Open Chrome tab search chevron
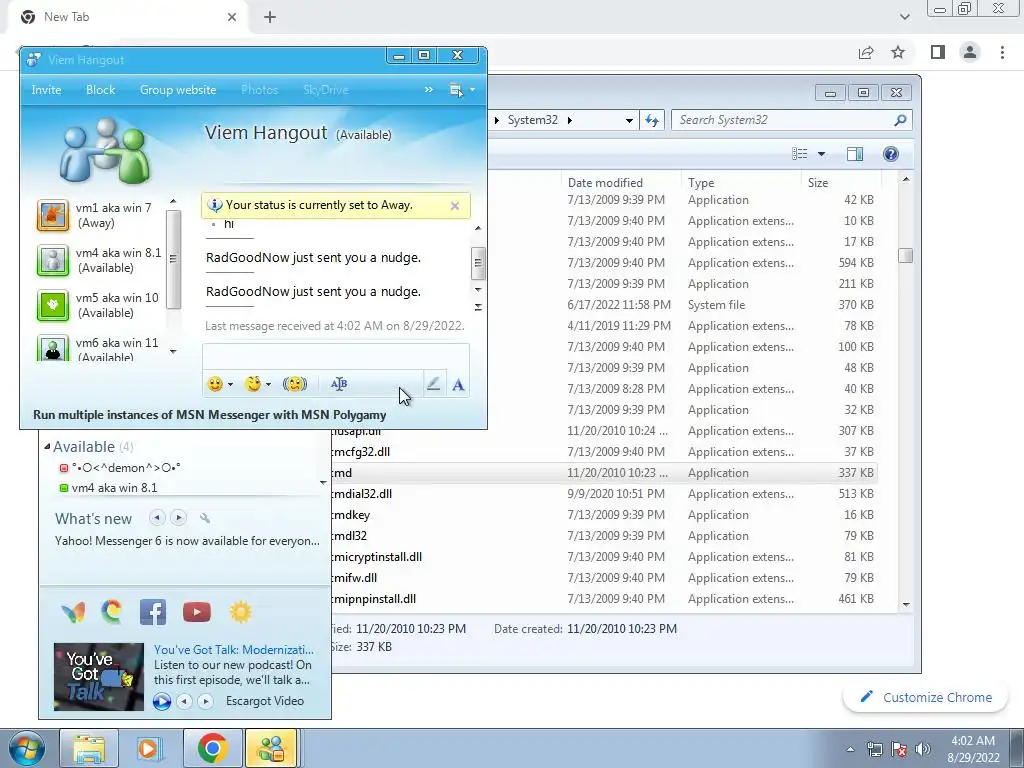Screen dimensions: 1024x768 (x=904, y=17)
